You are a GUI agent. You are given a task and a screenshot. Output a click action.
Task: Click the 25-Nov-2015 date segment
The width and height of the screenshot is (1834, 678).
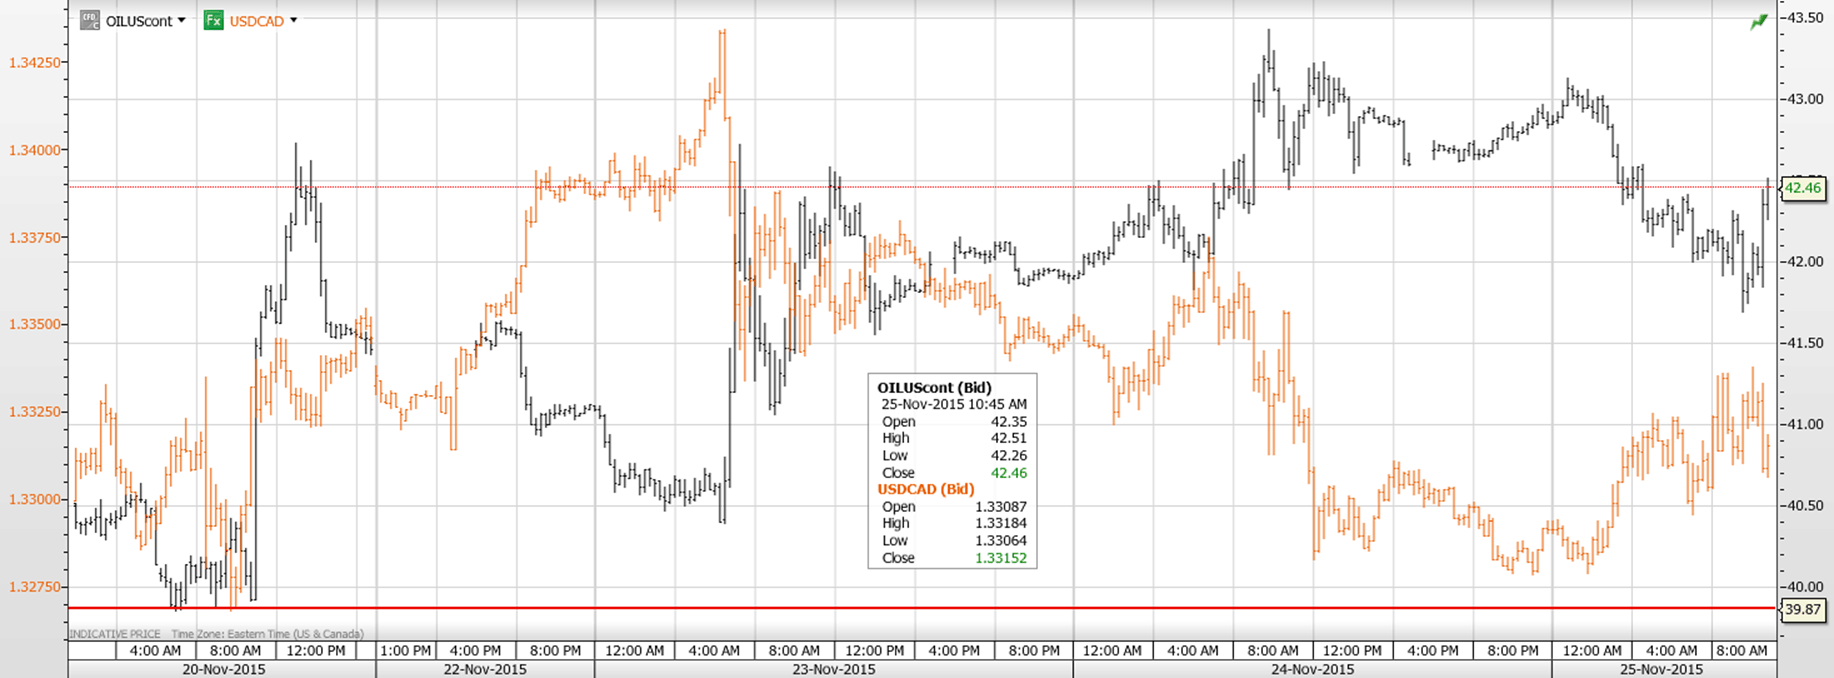click(x=1660, y=669)
